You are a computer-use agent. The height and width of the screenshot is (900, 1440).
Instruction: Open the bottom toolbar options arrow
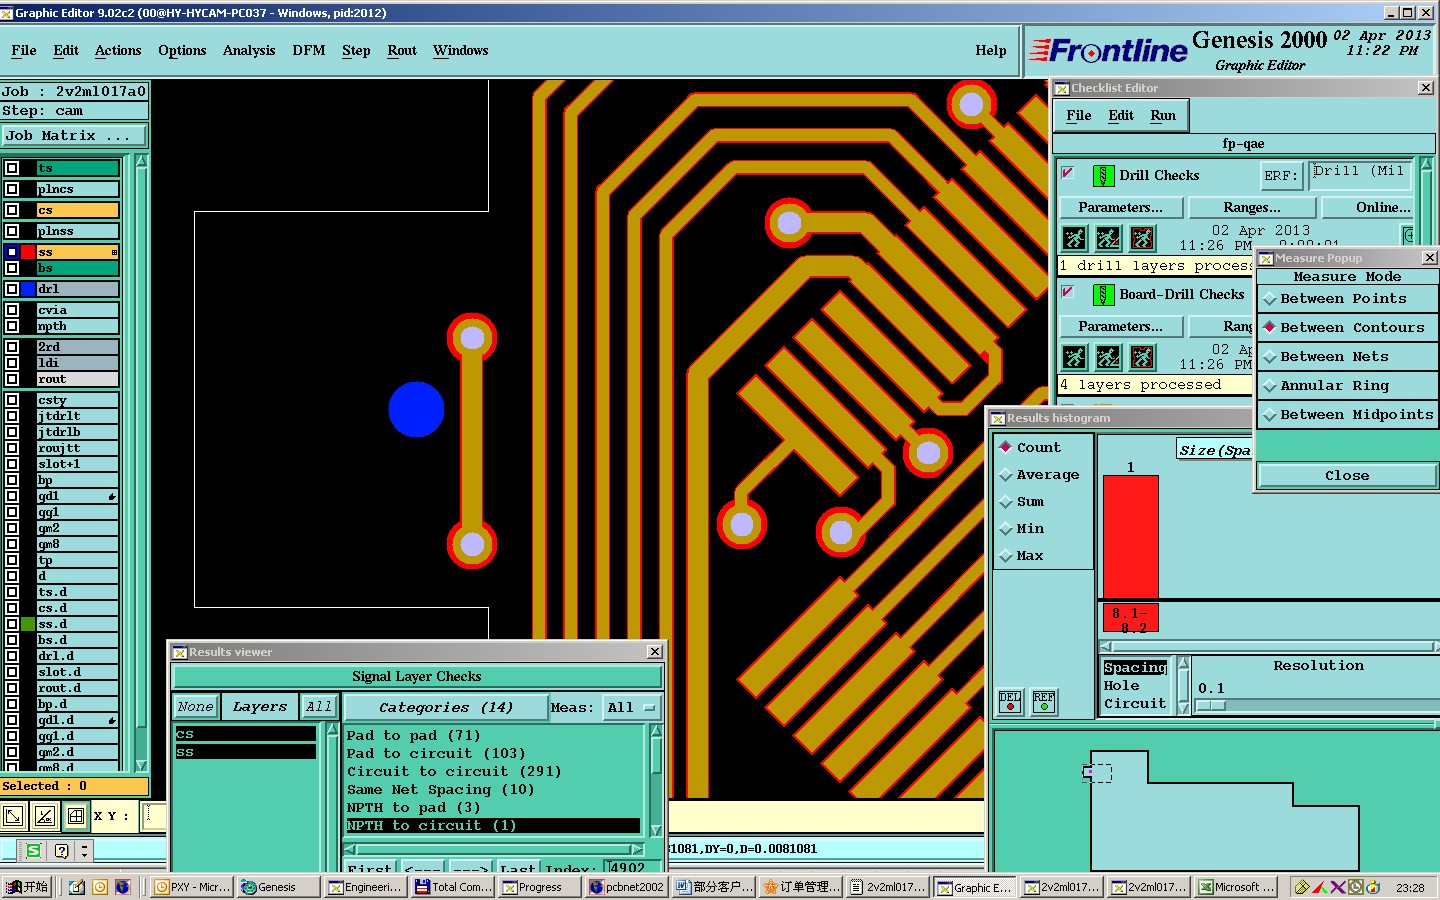84,851
